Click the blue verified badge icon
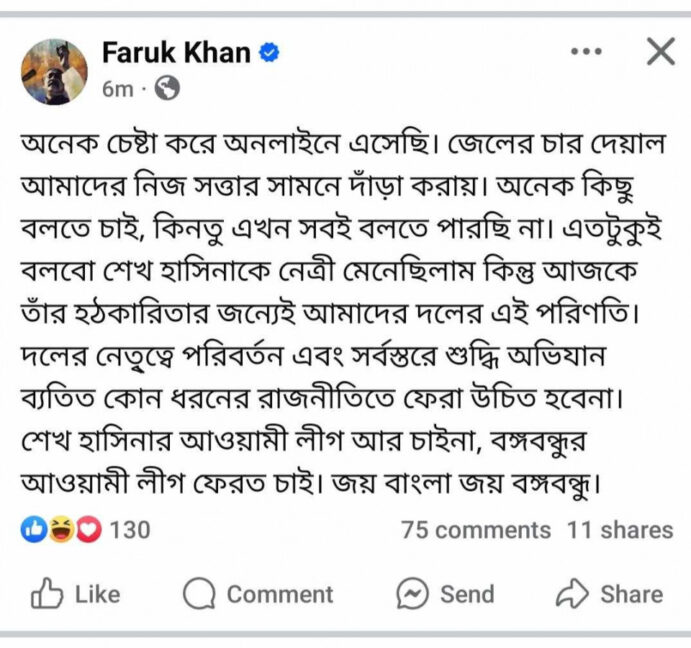Viewport: 691px width, 648px height. (x=269, y=52)
